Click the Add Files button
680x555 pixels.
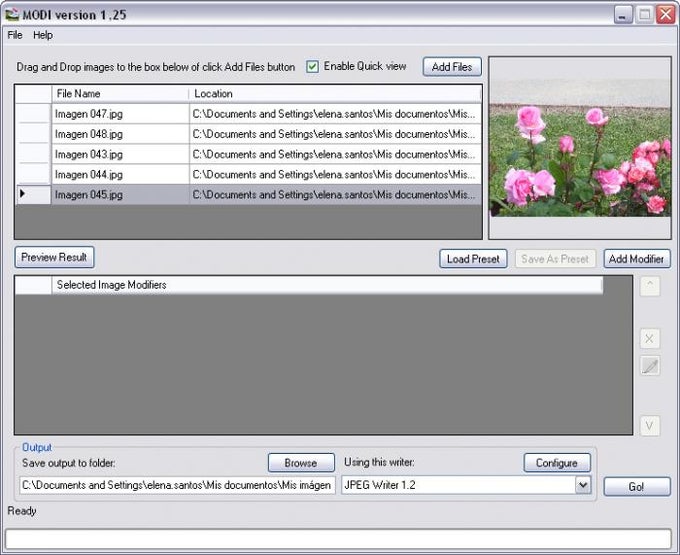452,67
